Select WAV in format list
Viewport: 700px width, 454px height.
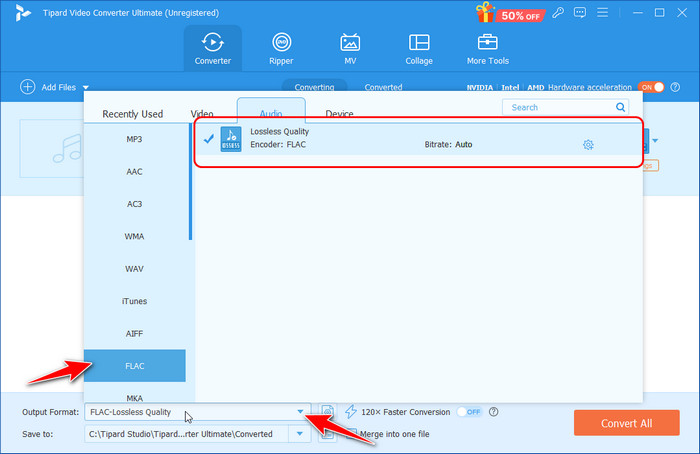click(x=134, y=269)
